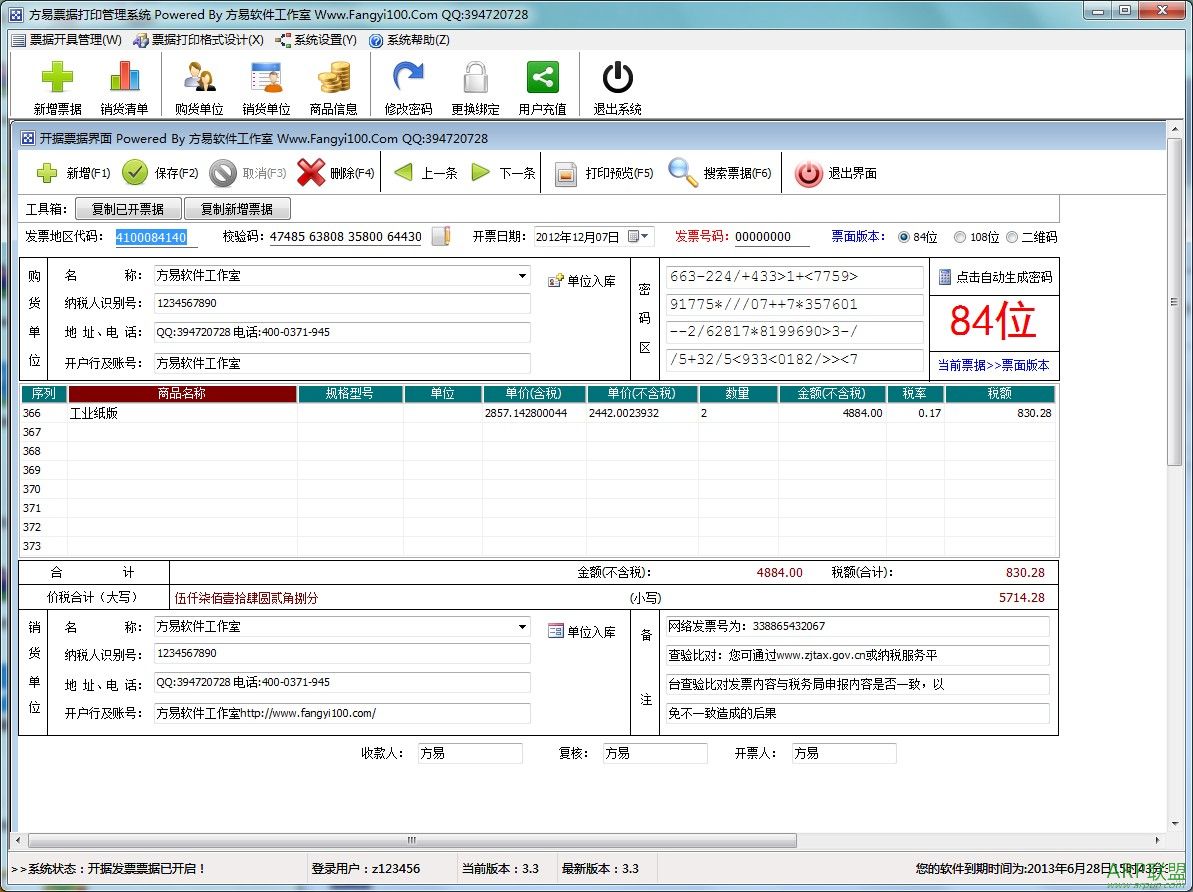Open the 系统设置(Y) menu
The image size is (1193, 892).
[316, 40]
